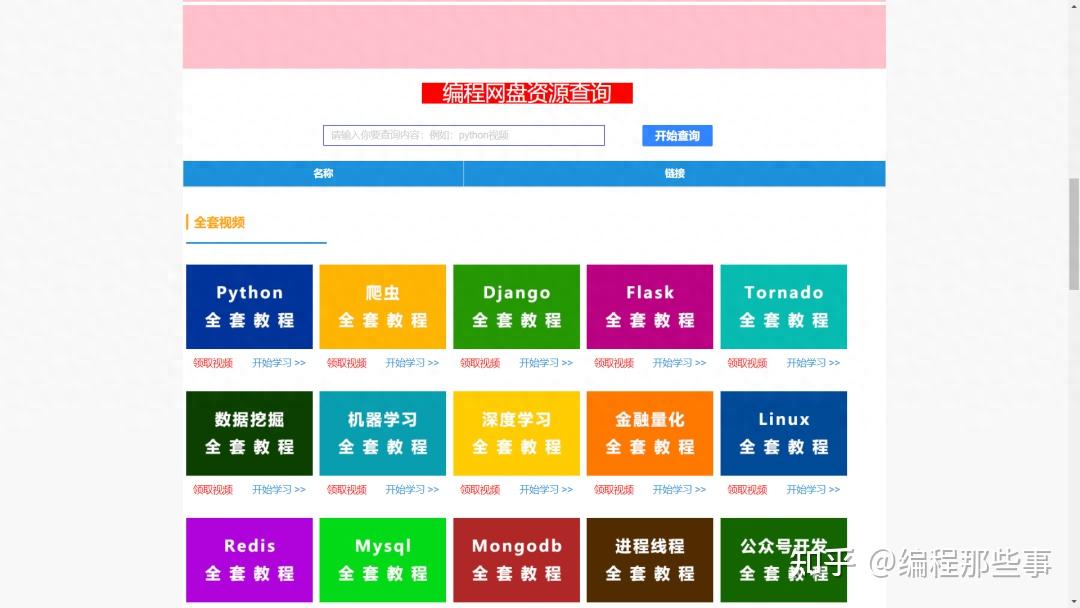Click 开始学习 under Flask tile

tap(679, 363)
